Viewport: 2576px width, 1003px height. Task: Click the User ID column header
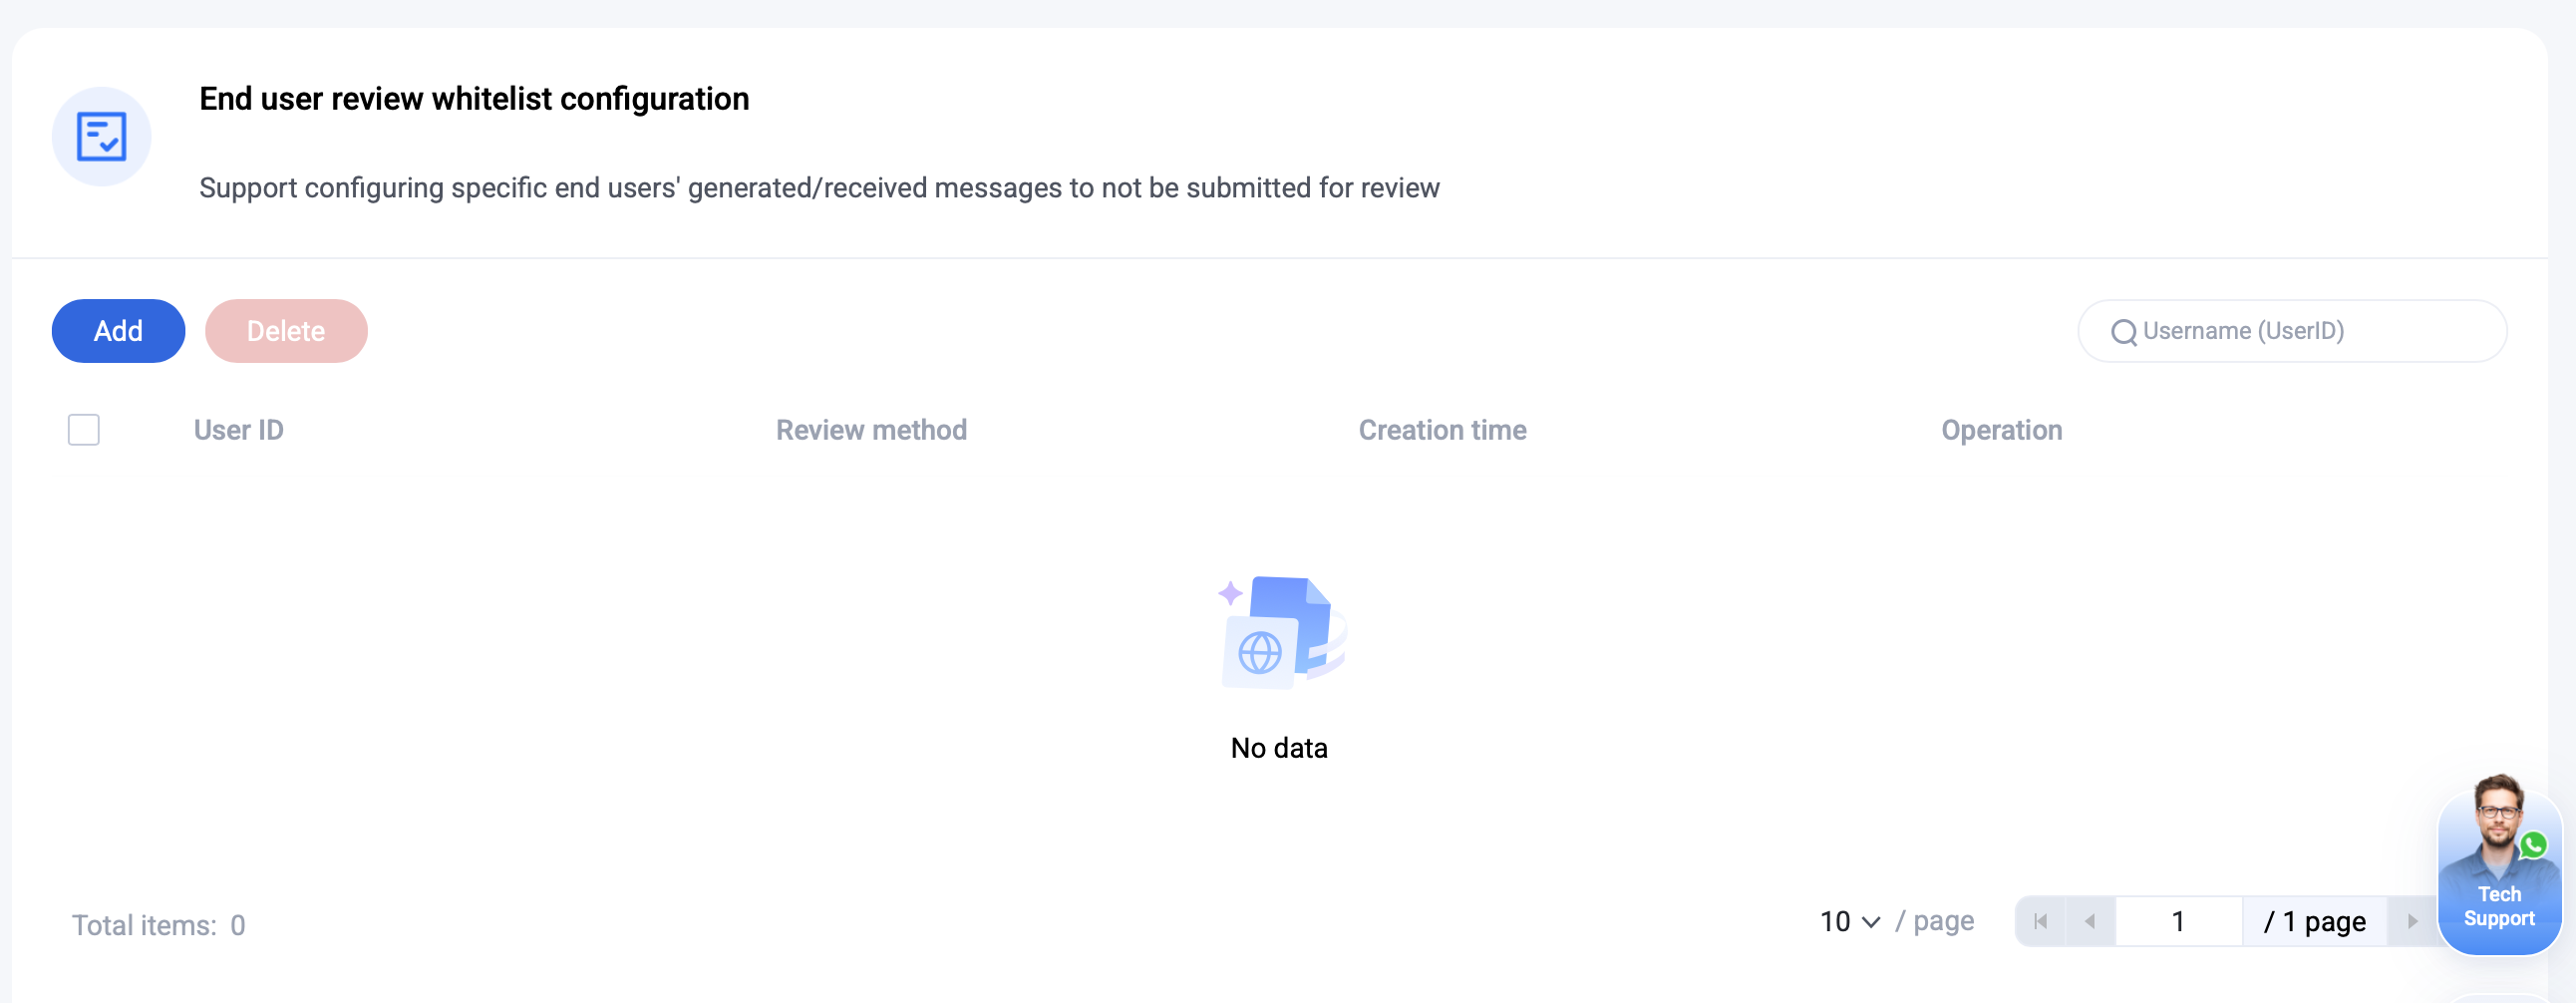(239, 430)
